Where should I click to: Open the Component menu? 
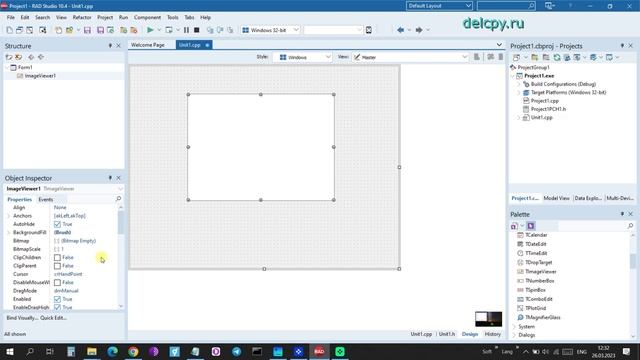147,18
